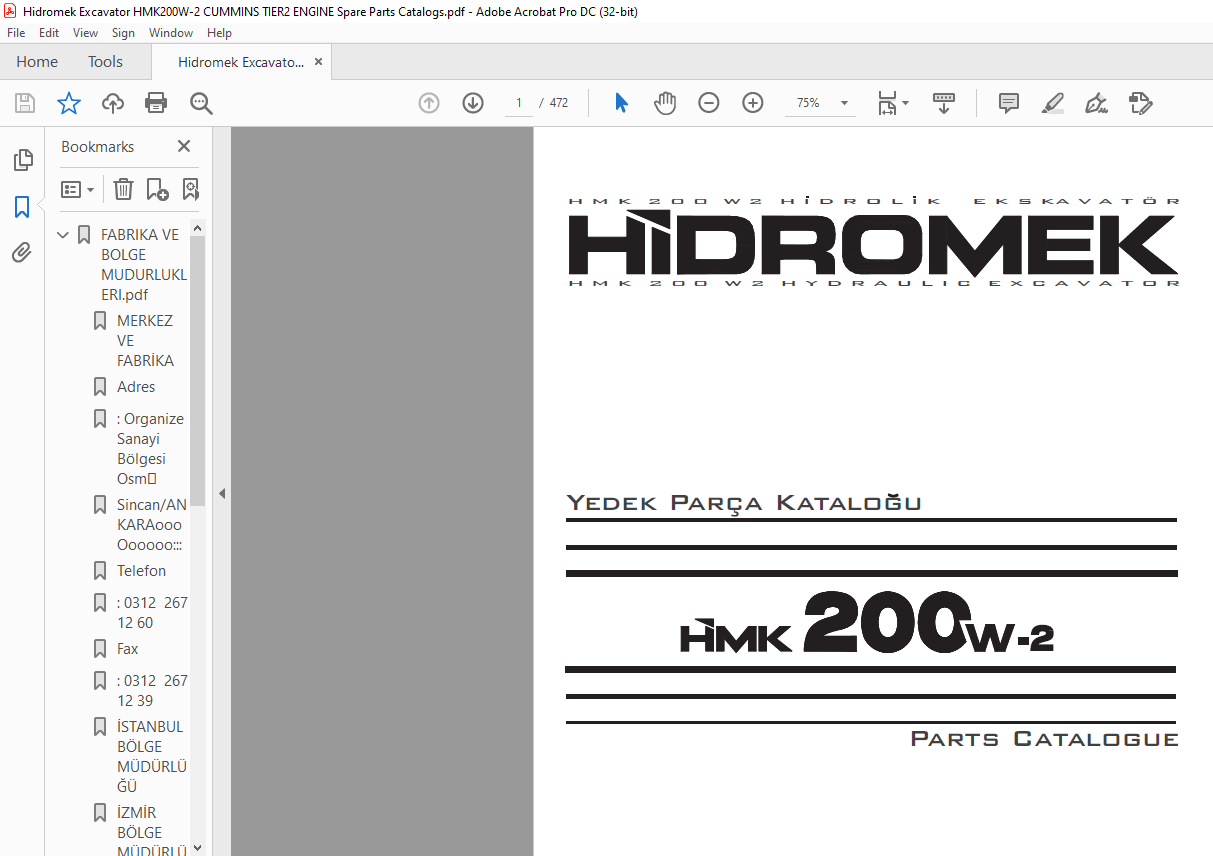
Task: Print the document using printer icon
Action: [156, 103]
